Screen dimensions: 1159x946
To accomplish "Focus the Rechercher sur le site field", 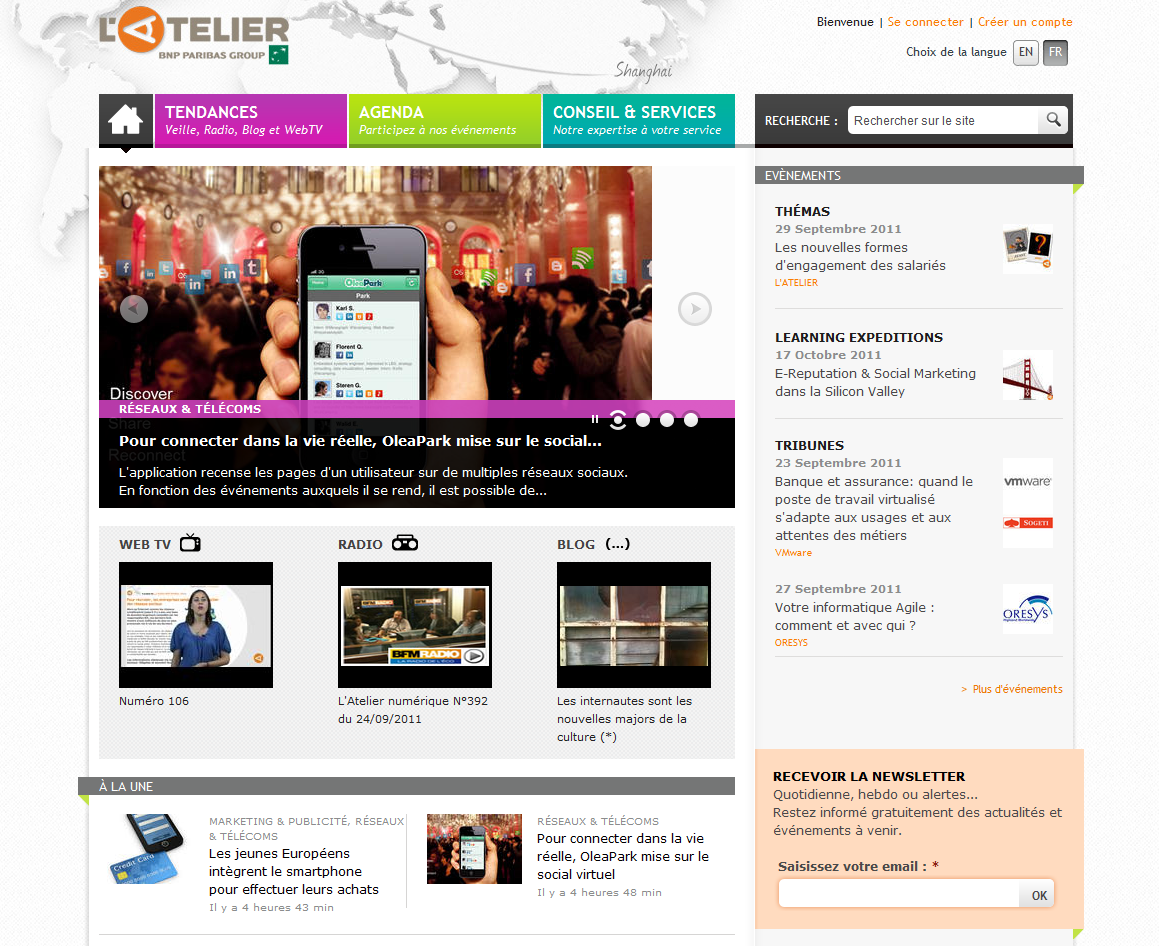I will tap(943, 120).
